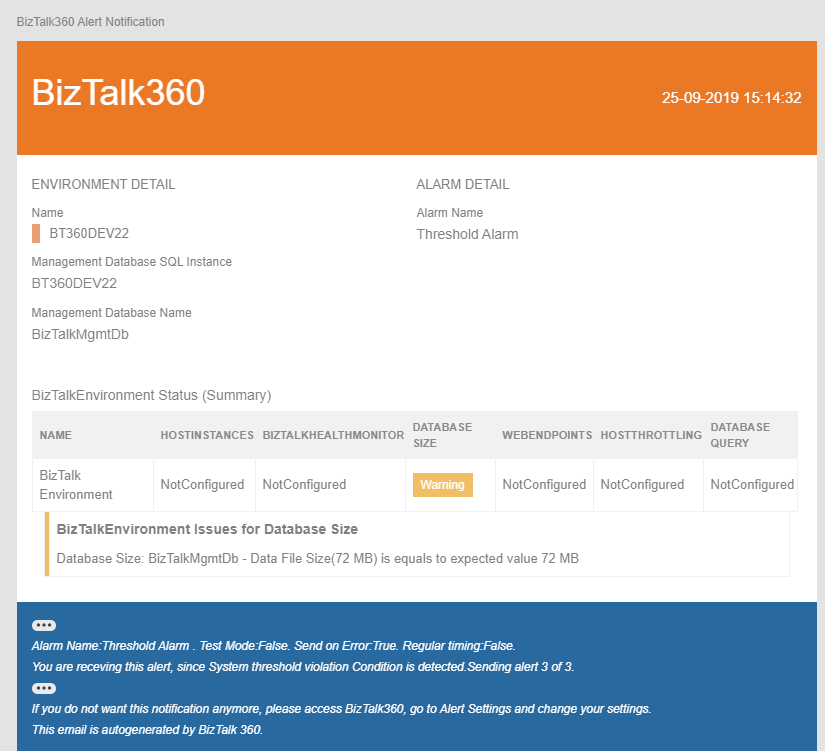Click NotConfigured under HOSTTHROTTLING
The width and height of the screenshot is (825, 756).
[642, 485]
